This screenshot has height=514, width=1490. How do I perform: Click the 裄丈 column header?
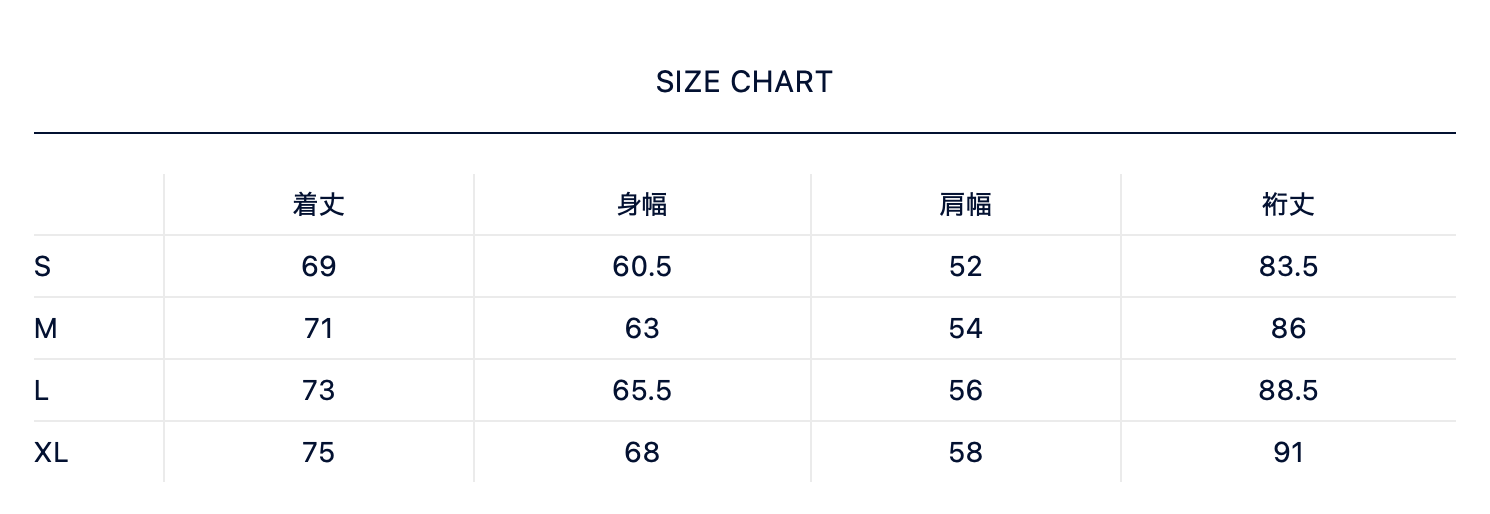pos(1288,205)
